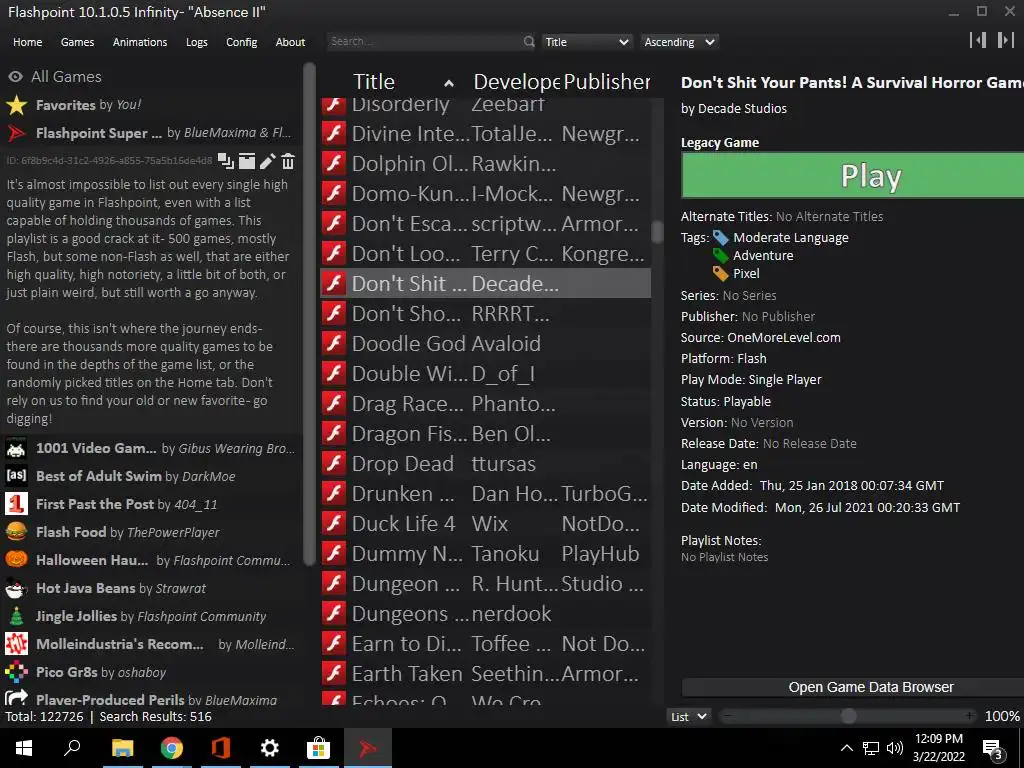
Task: Toggle the right sidebar visibility icon
Action: click(x=1005, y=40)
